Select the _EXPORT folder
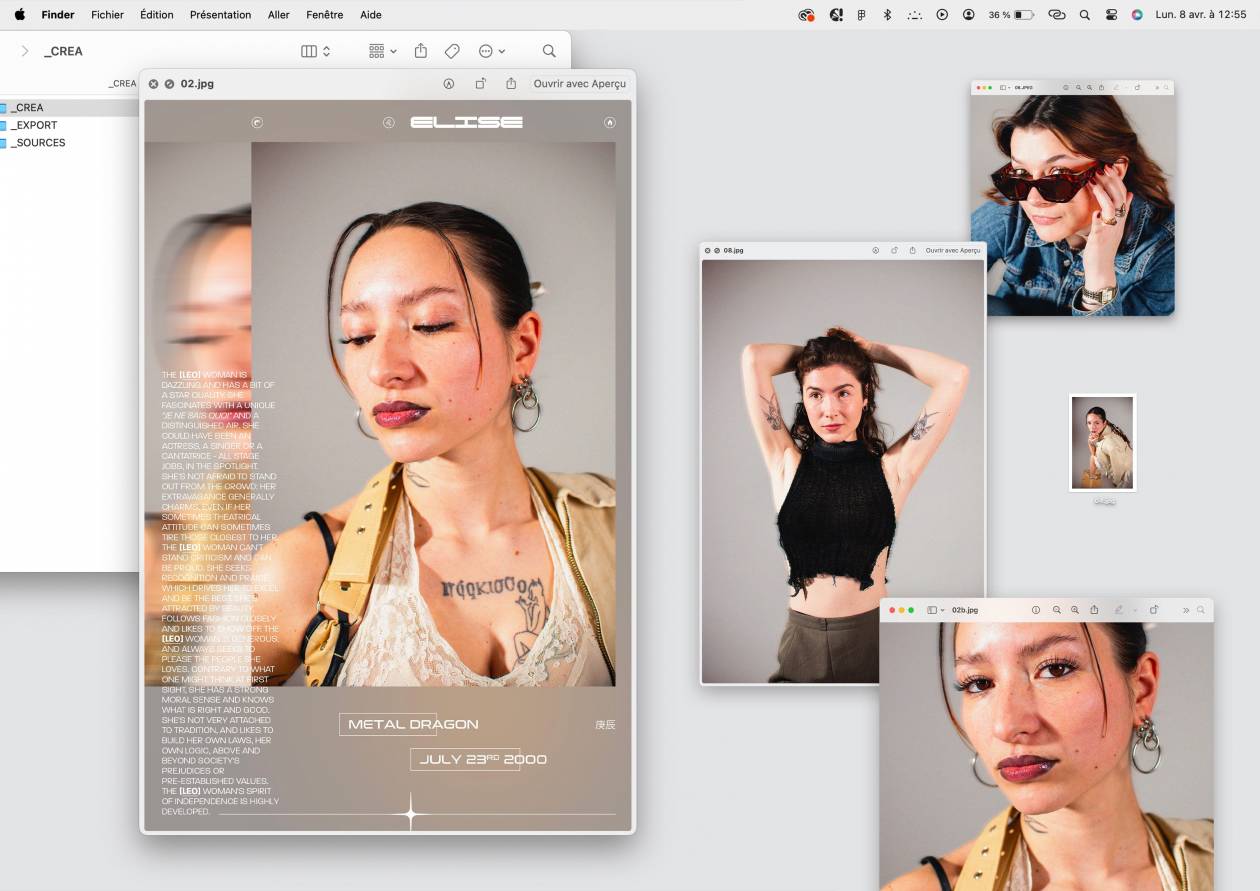 34,125
